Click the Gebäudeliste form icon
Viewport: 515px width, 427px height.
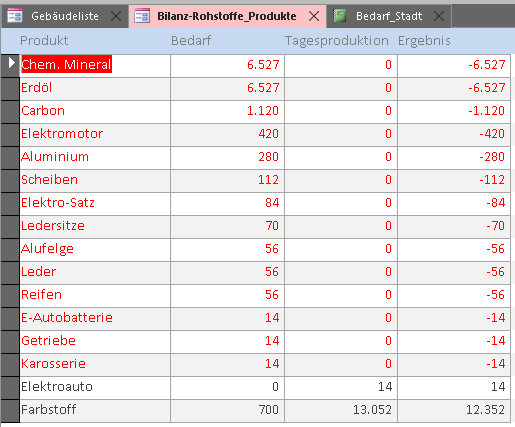point(15,16)
